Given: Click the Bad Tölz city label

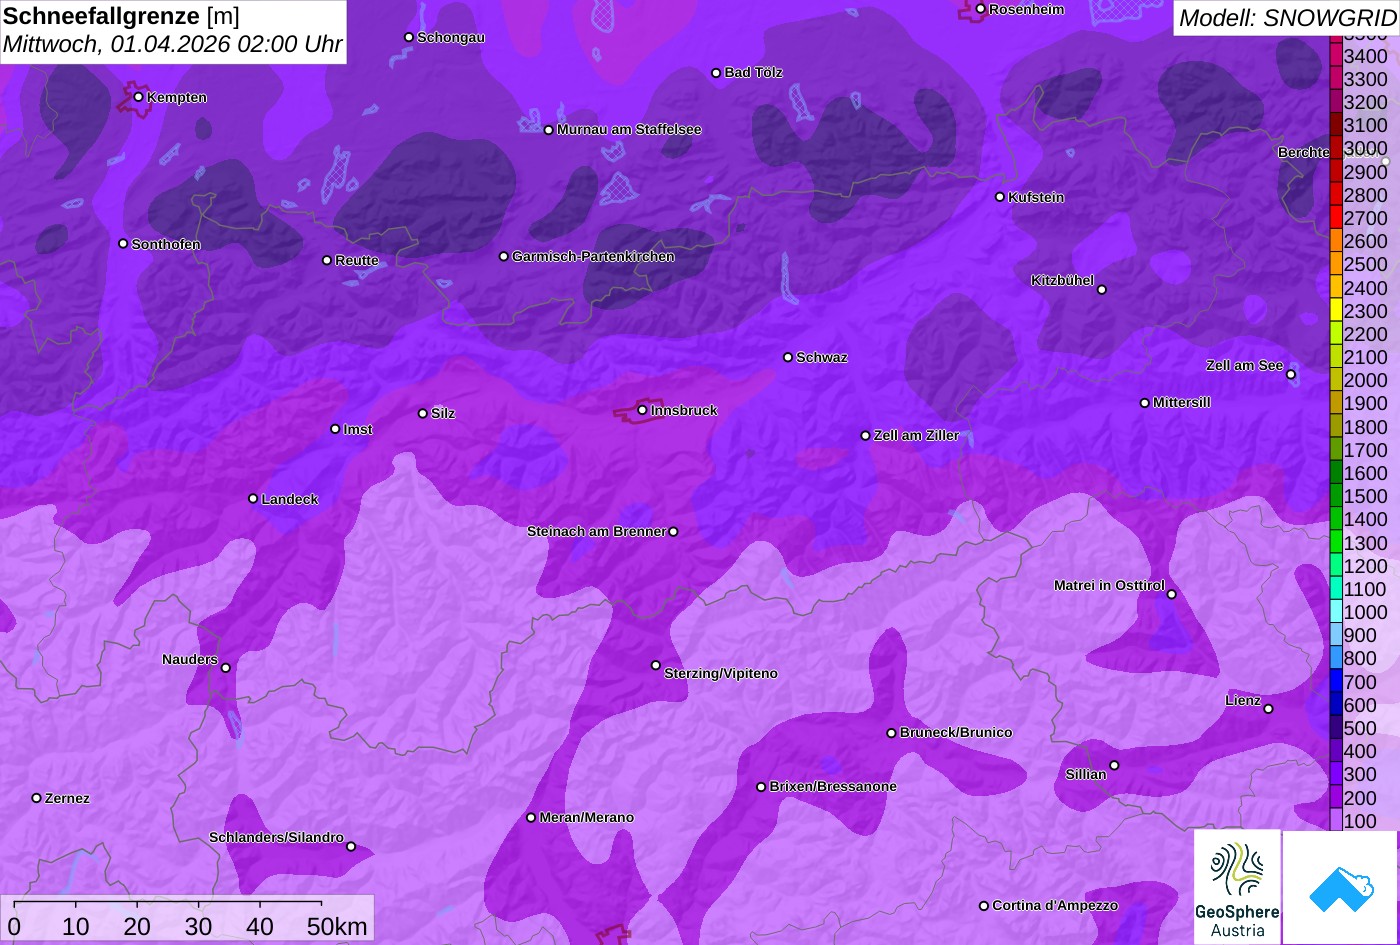Looking at the screenshot, I should [x=753, y=72].
